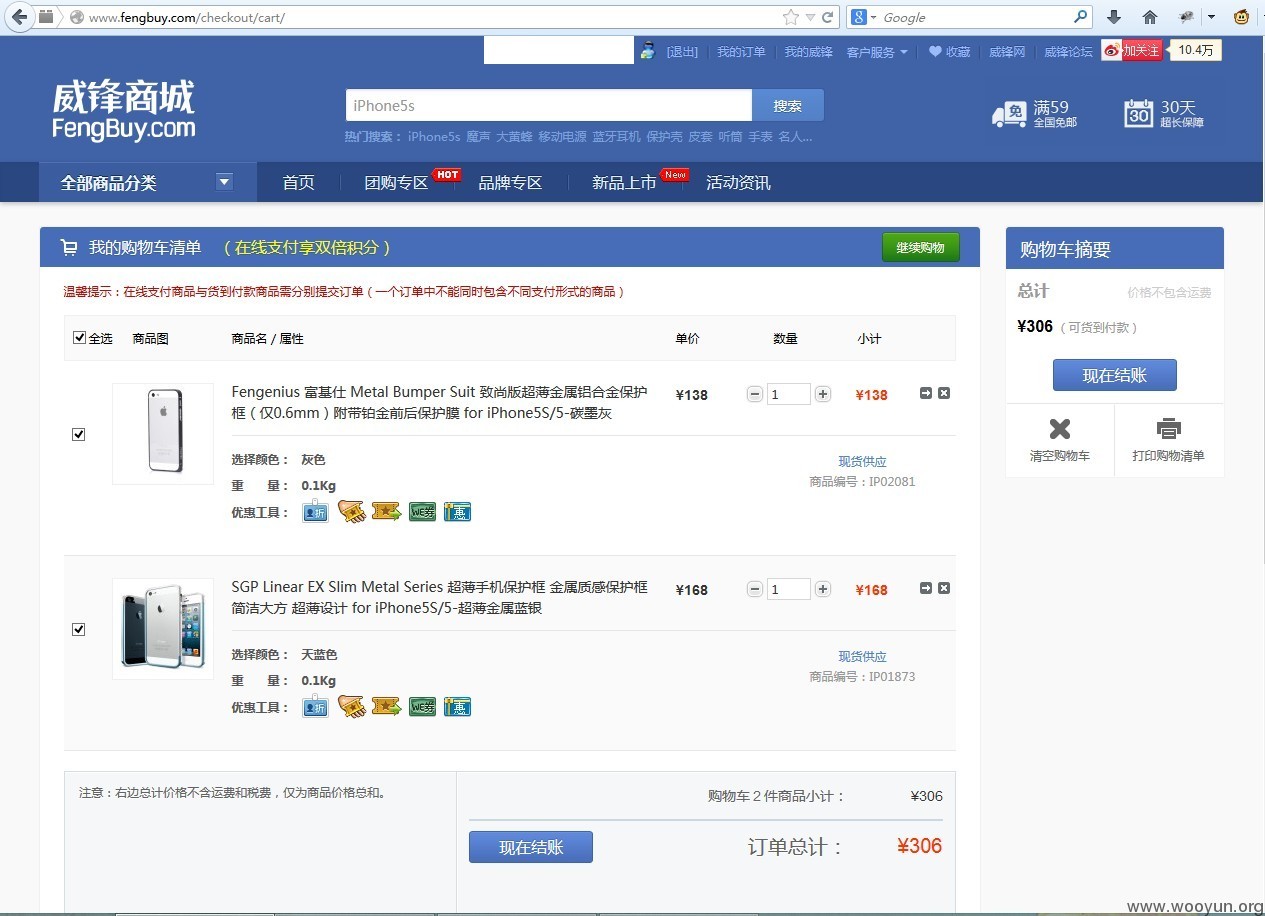This screenshot has width=1265, height=916.
Task: Go back with the browser back arrow
Action: [19, 17]
